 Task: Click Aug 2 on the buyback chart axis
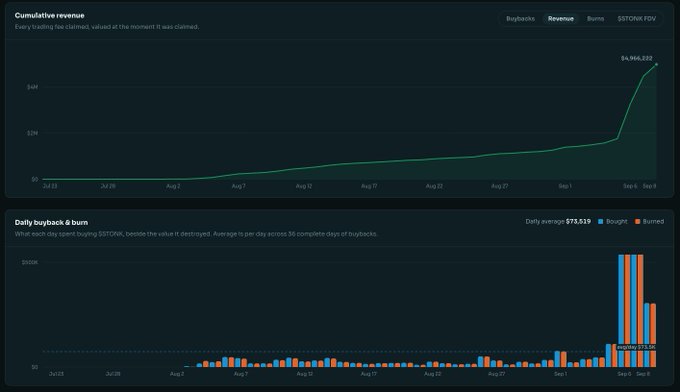(177, 374)
